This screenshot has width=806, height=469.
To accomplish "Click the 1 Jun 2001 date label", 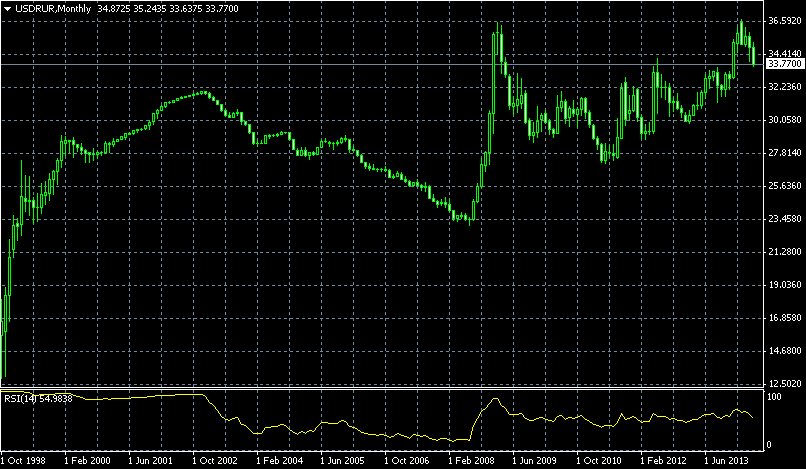I will tap(152, 459).
